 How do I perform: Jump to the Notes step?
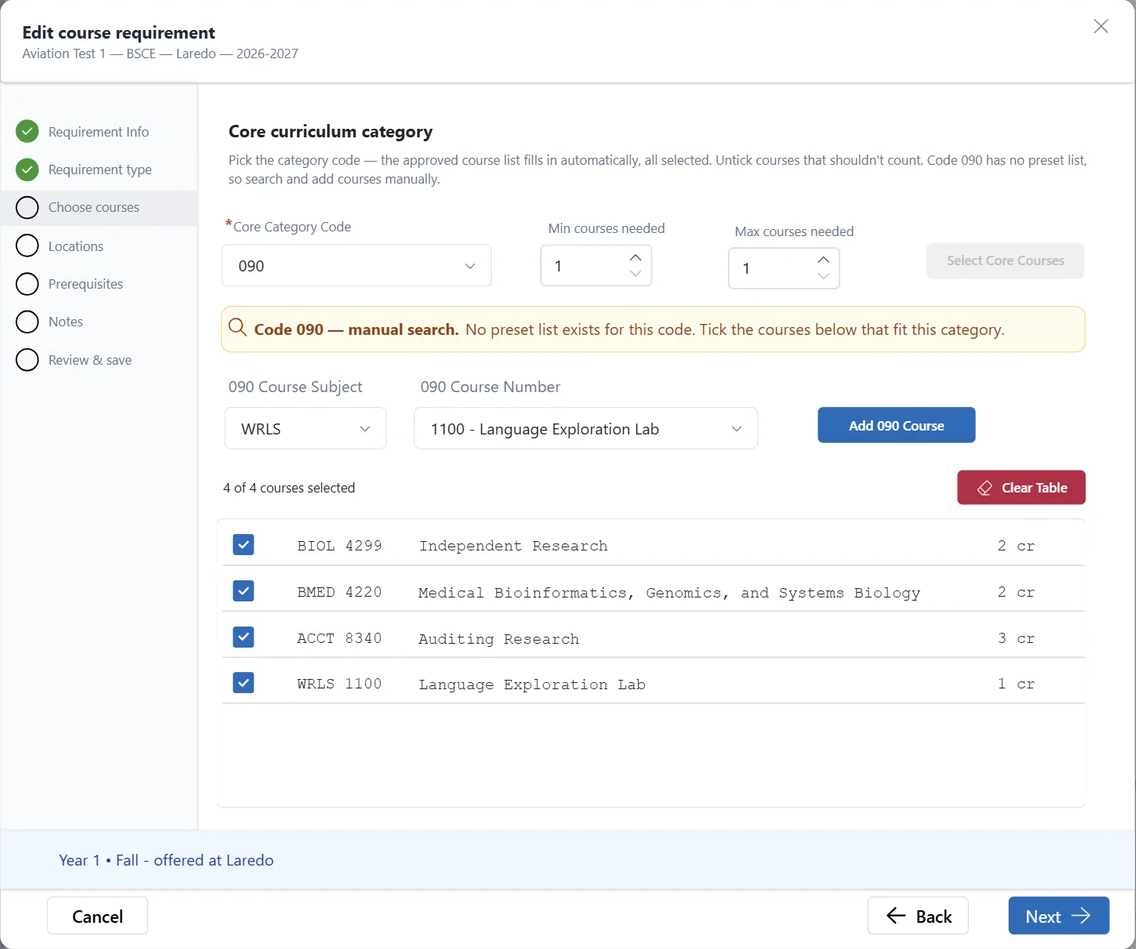click(66, 322)
